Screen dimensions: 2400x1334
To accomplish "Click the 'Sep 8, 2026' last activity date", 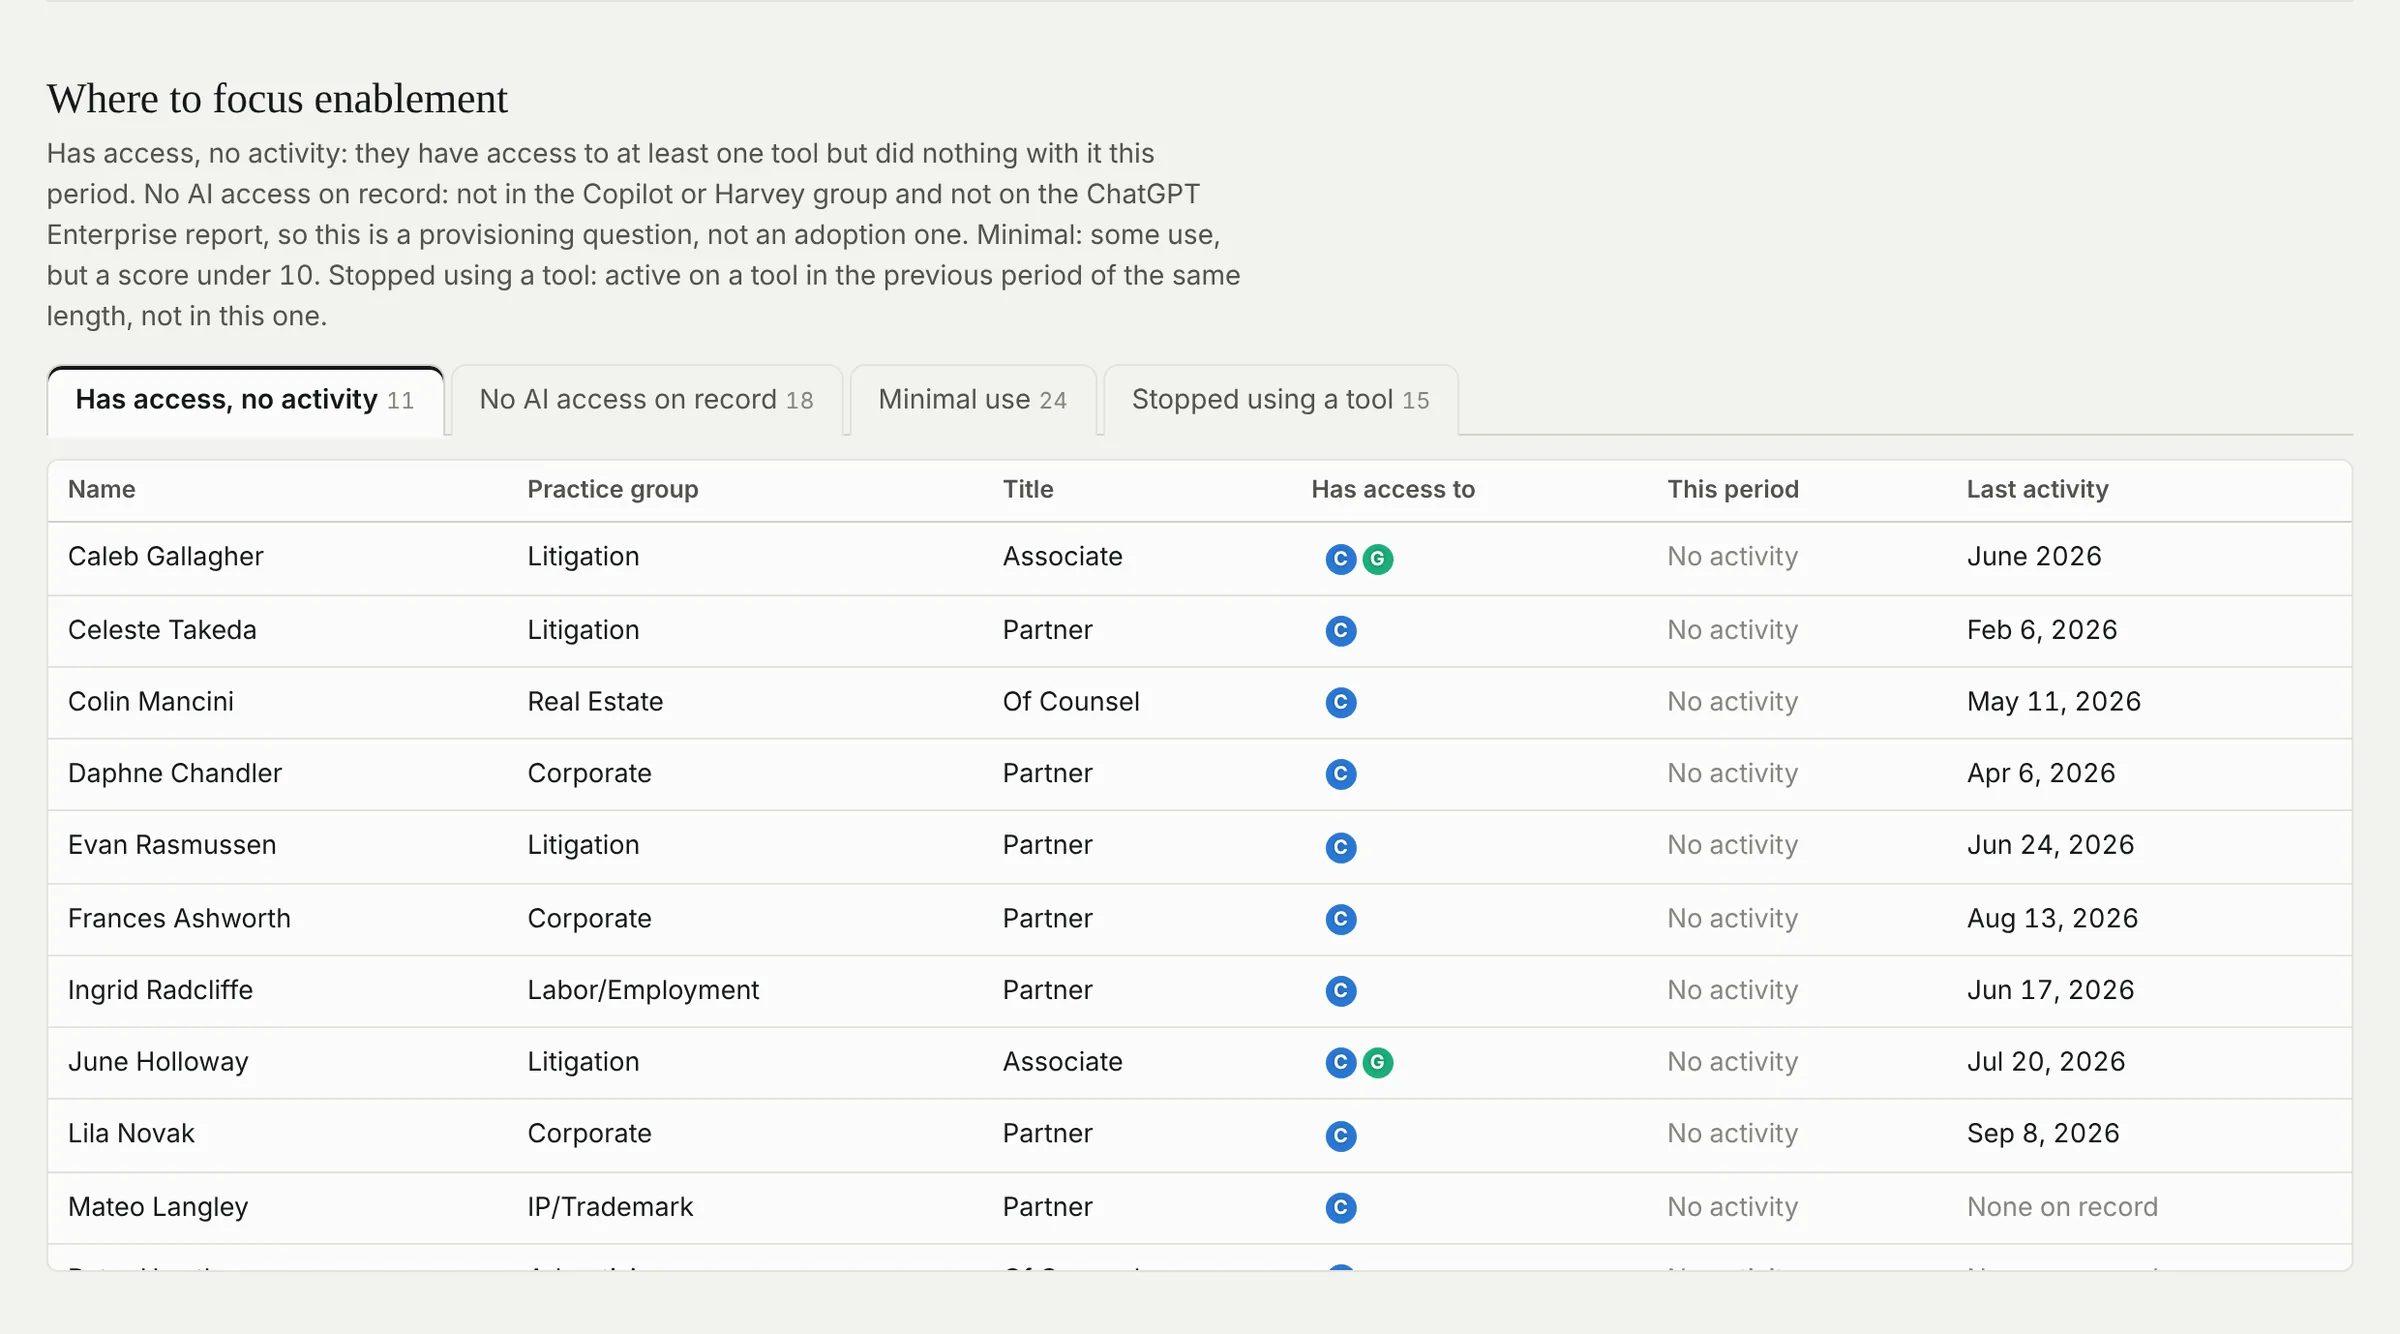I will [x=2043, y=1133].
